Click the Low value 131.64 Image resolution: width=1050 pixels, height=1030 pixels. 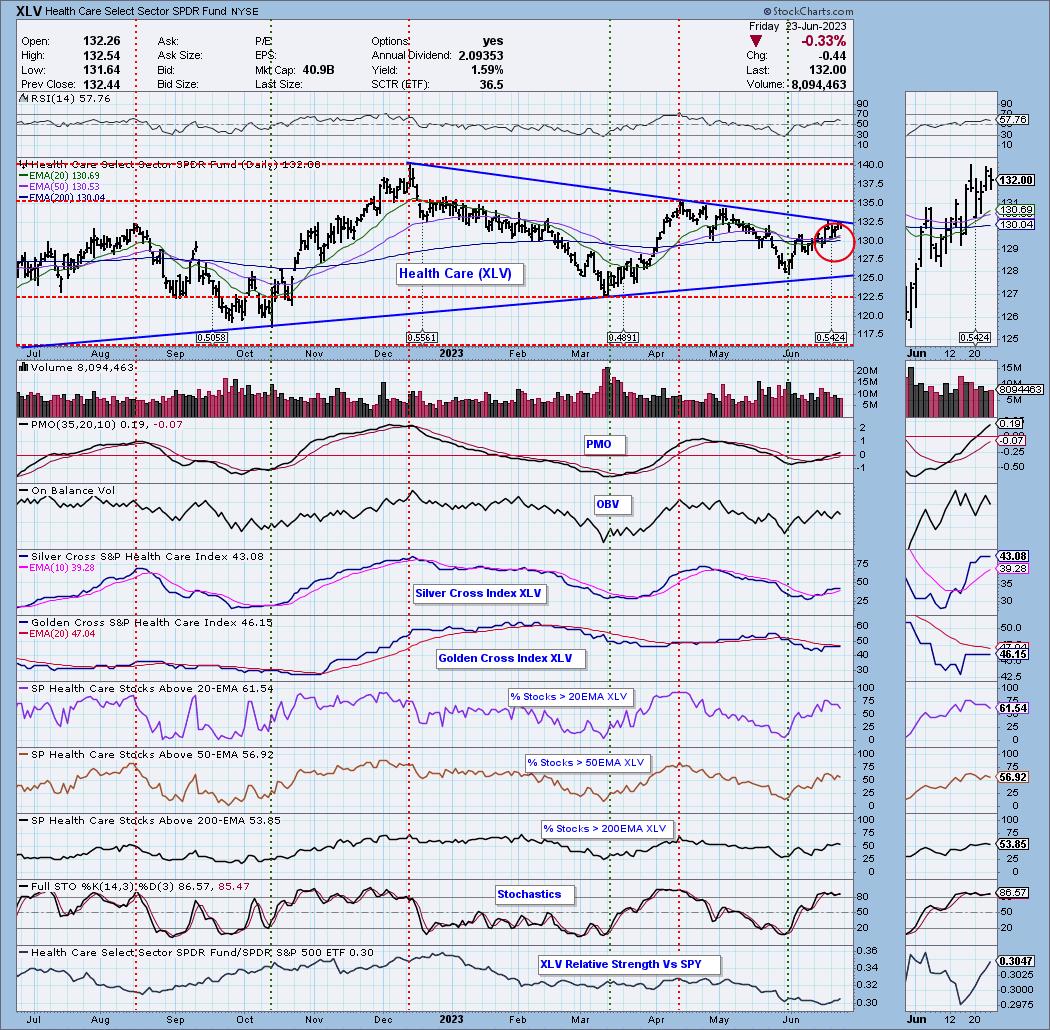click(x=102, y=70)
